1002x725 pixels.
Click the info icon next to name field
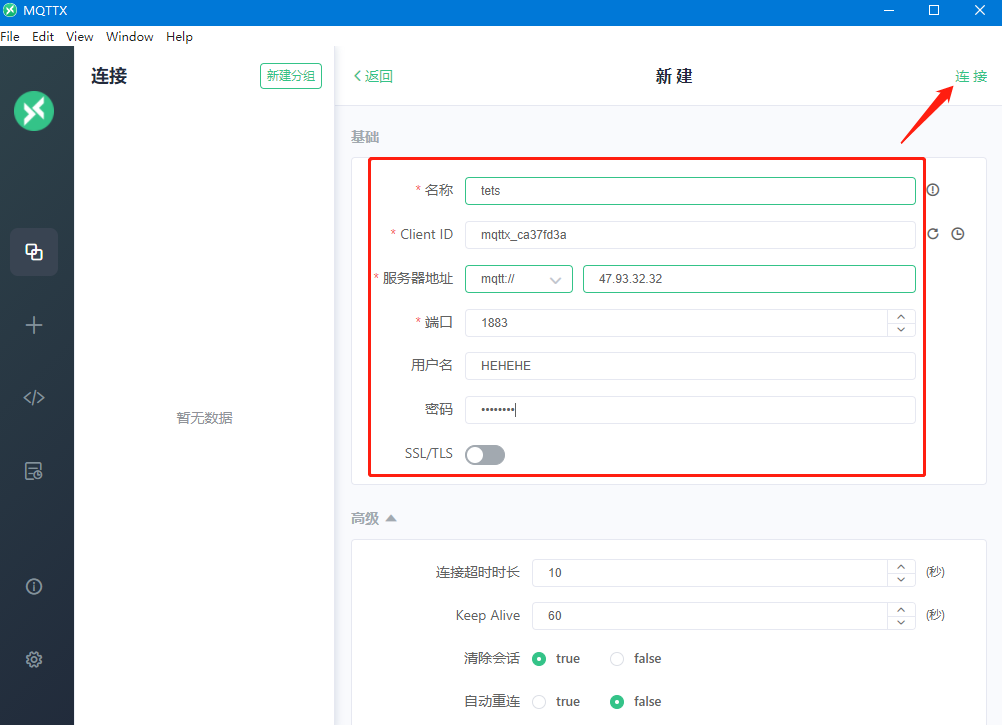click(933, 190)
